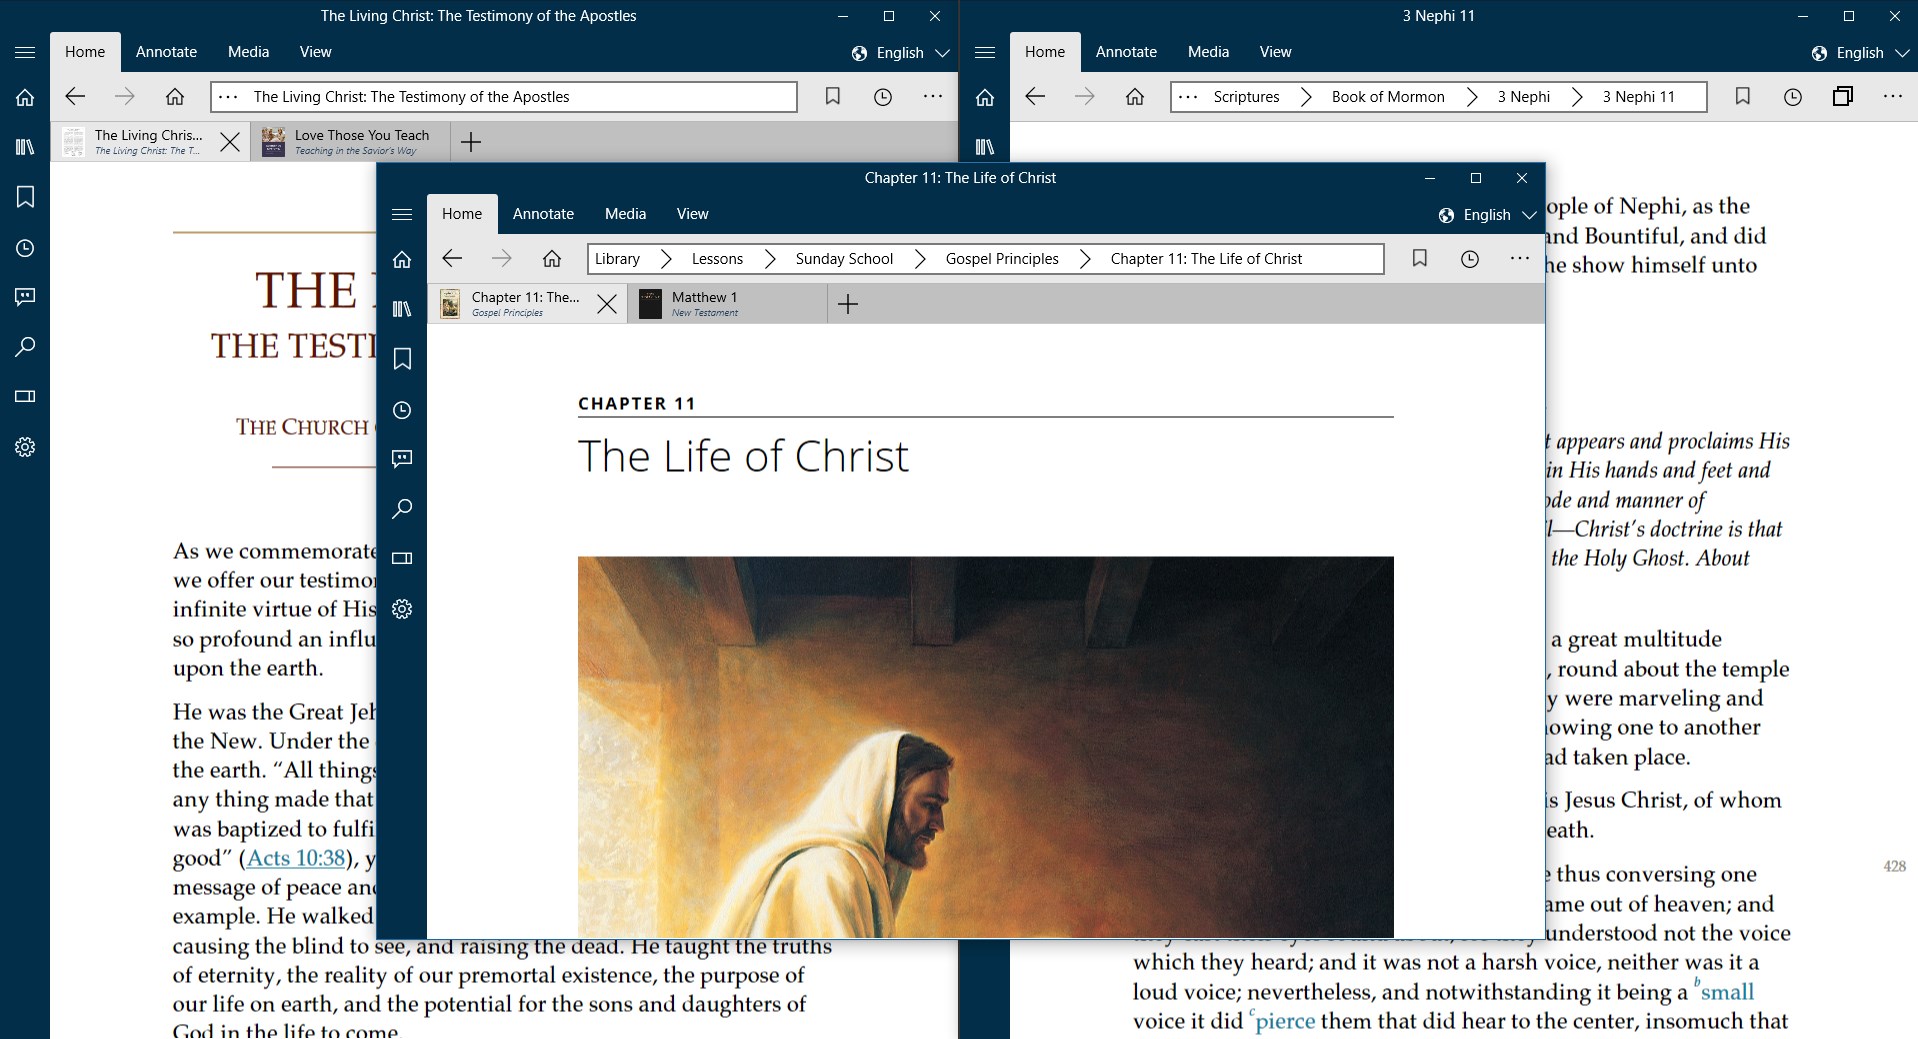Go to Sunday School in breadcrumb
The width and height of the screenshot is (1918, 1039).
[844, 259]
